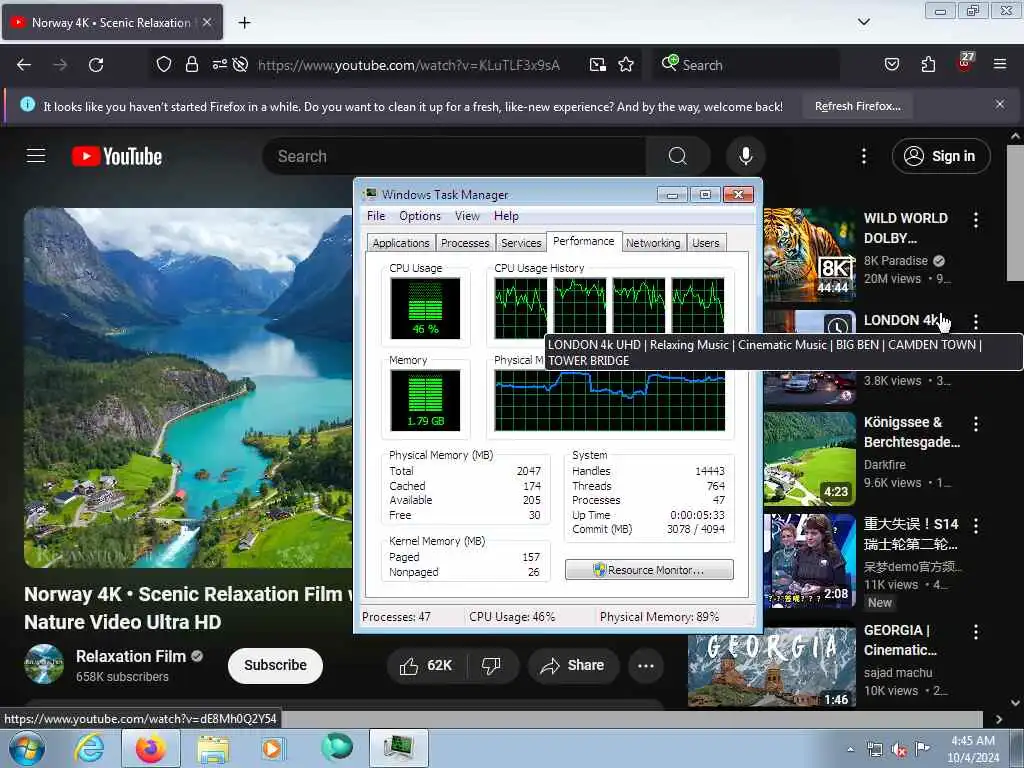
Task: Open Windows Explorer folder on taskbar
Action: coord(213,749)
